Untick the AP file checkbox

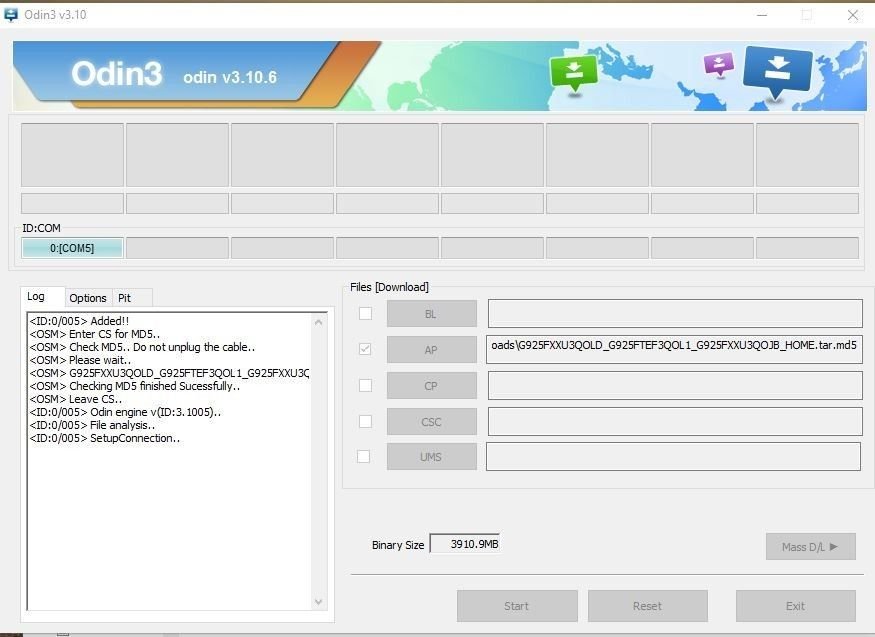(365, 349)
